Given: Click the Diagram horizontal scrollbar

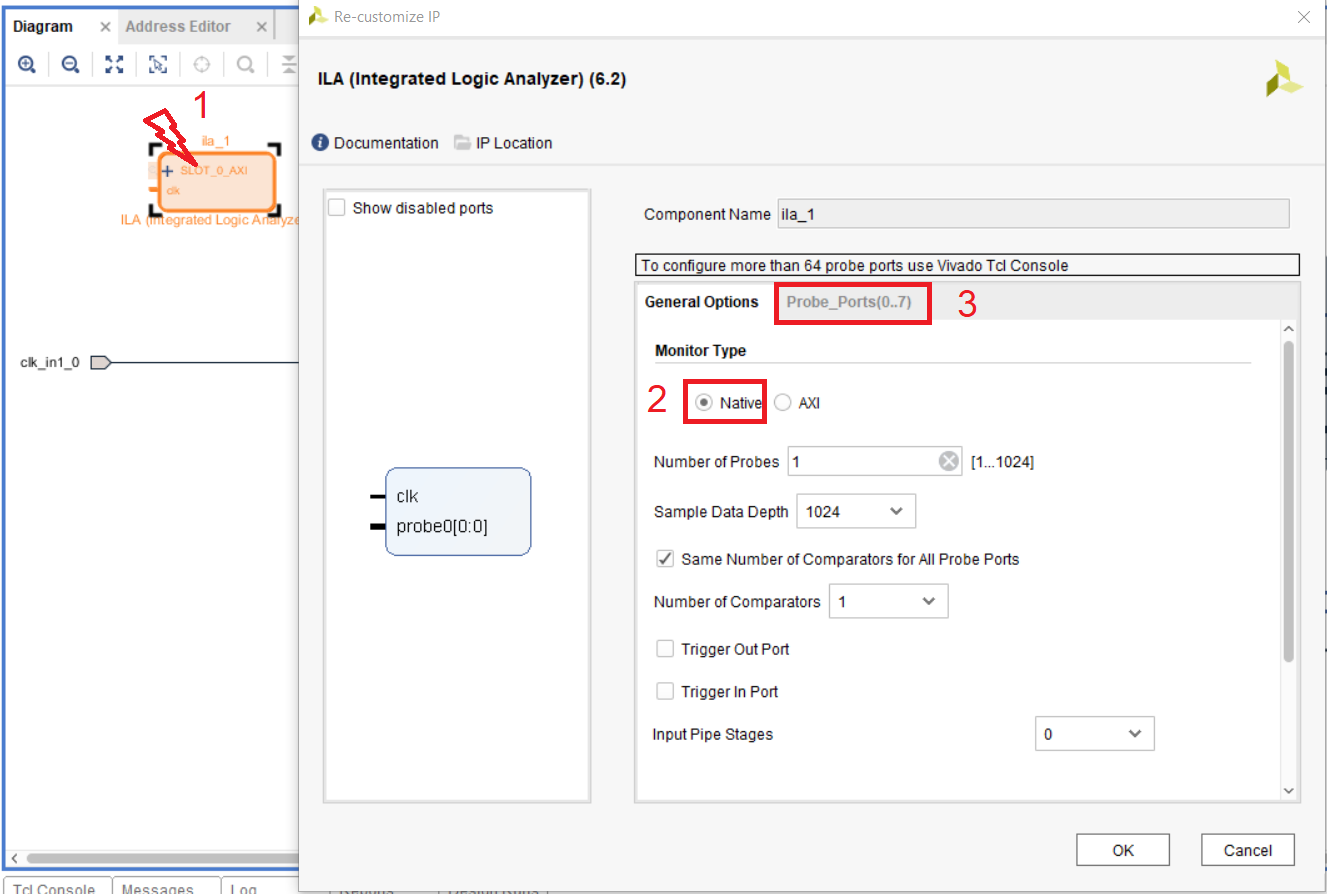Looking at the screenshot, I should pos(160,858).
